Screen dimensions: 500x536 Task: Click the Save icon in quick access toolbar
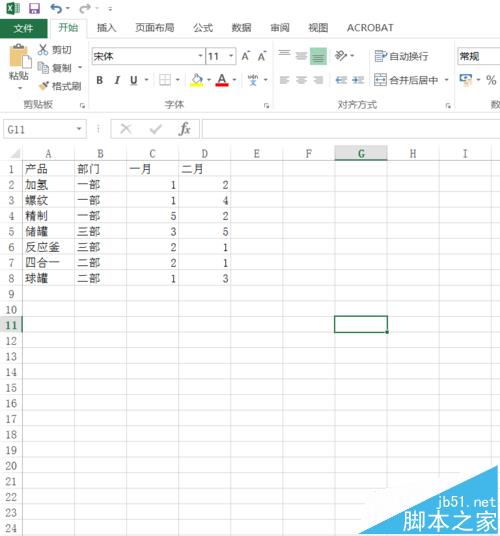(34, 8)
